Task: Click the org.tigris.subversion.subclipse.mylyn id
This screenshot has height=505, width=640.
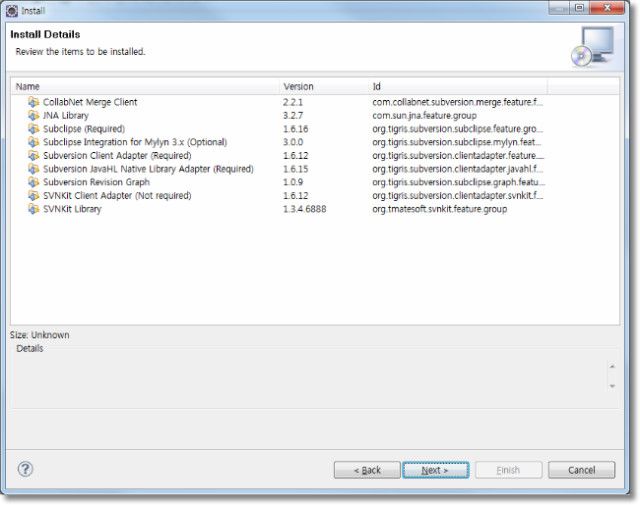Action: click(x=457, y=142)
